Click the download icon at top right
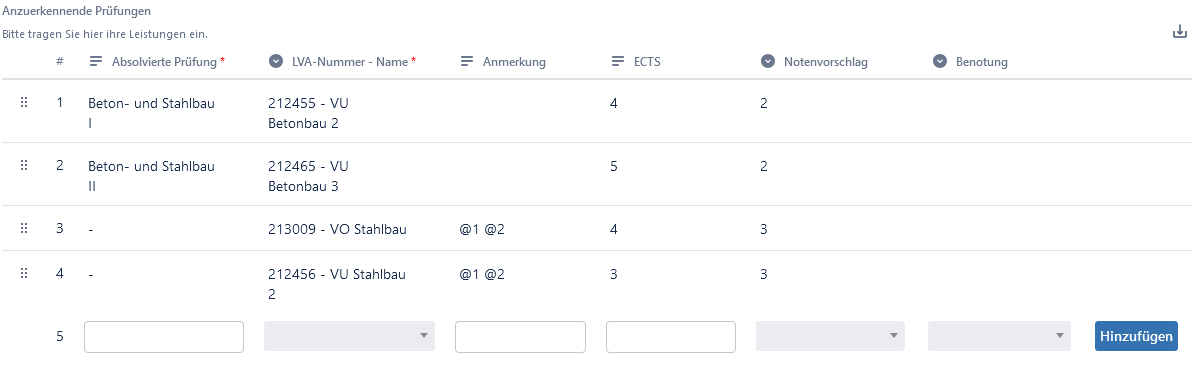The height and width of the screenshot is (368, 1192). tap(1179, 32)
